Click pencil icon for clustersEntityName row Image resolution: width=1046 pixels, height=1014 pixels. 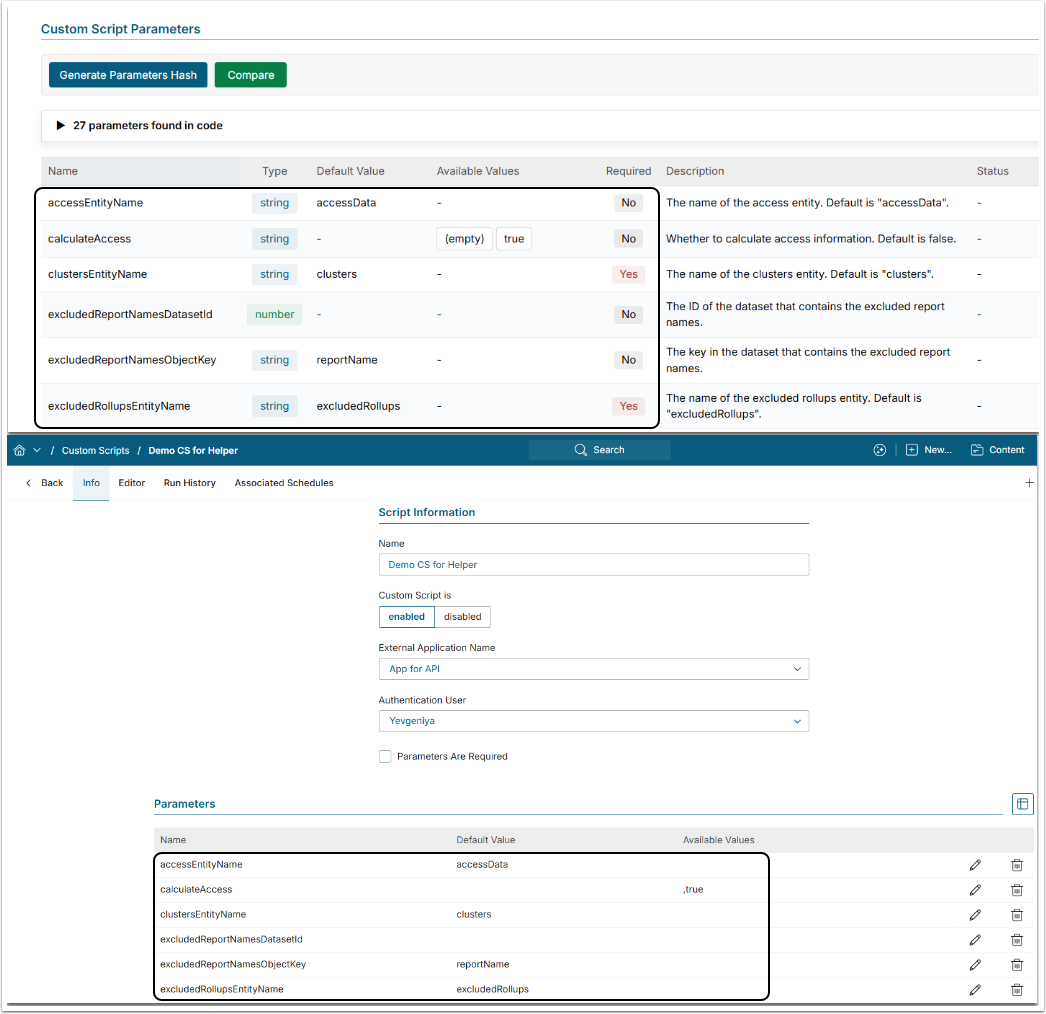(x=975, y=915)
